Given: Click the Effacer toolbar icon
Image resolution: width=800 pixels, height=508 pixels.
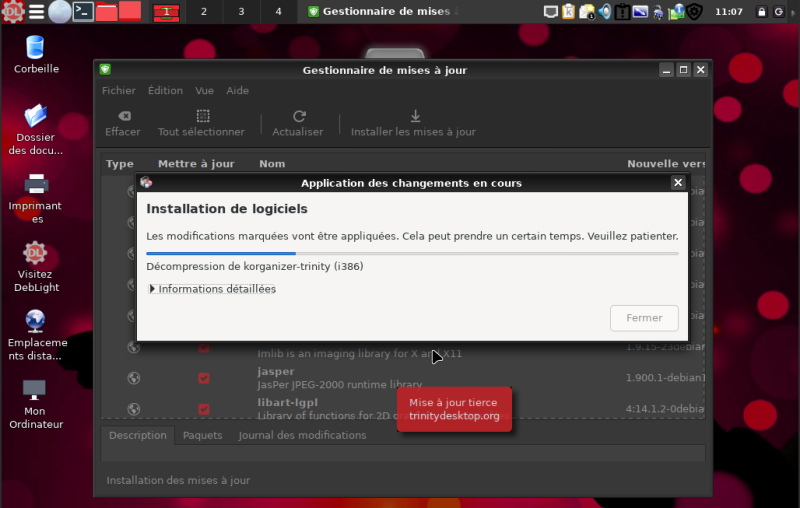Looking at the screenshot, I should (123, 116).
